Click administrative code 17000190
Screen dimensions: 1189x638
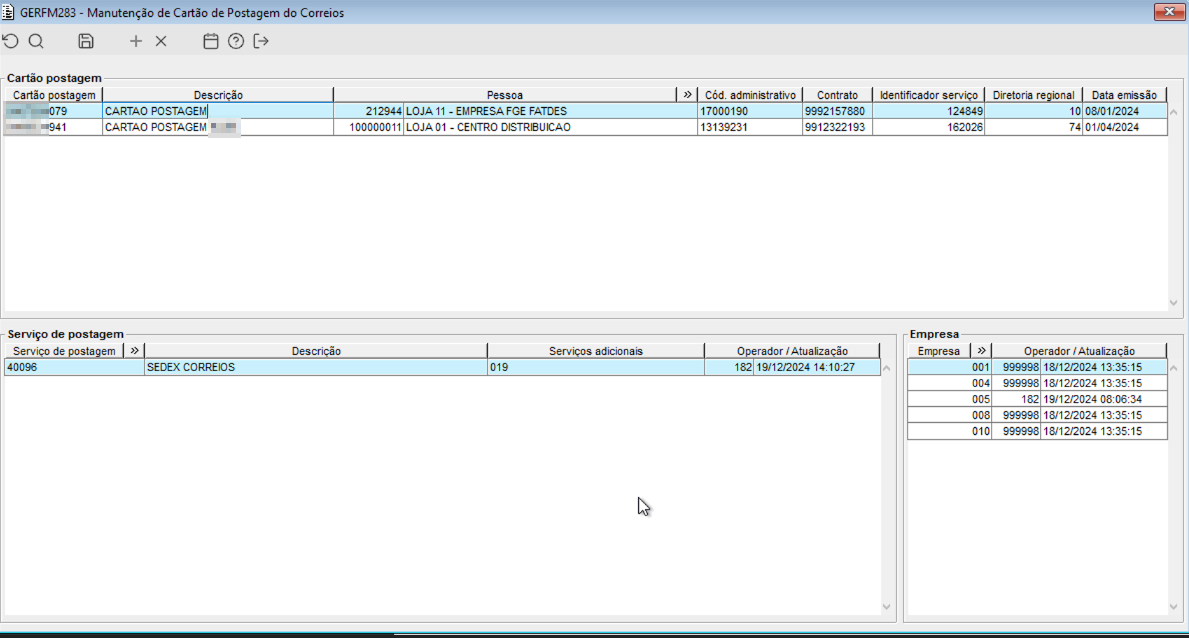[750, 111]
